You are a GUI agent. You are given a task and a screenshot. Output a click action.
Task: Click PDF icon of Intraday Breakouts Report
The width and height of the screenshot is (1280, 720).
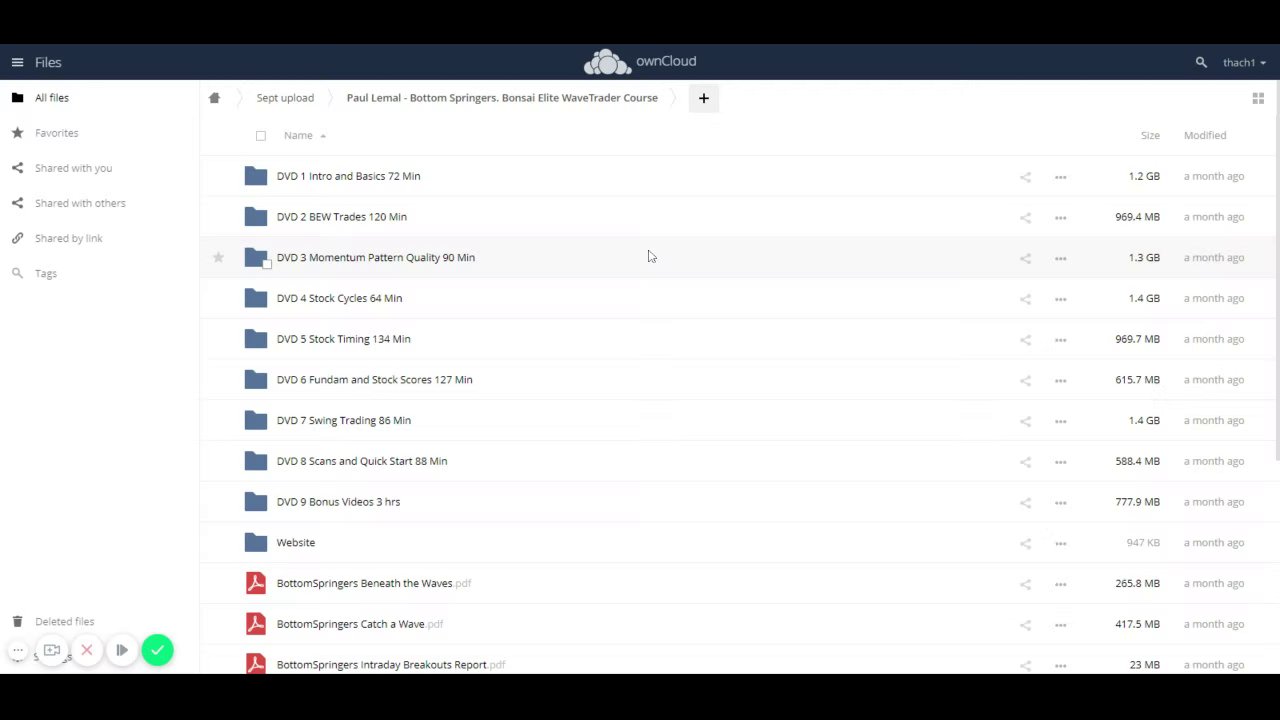[x=256, y=664]
